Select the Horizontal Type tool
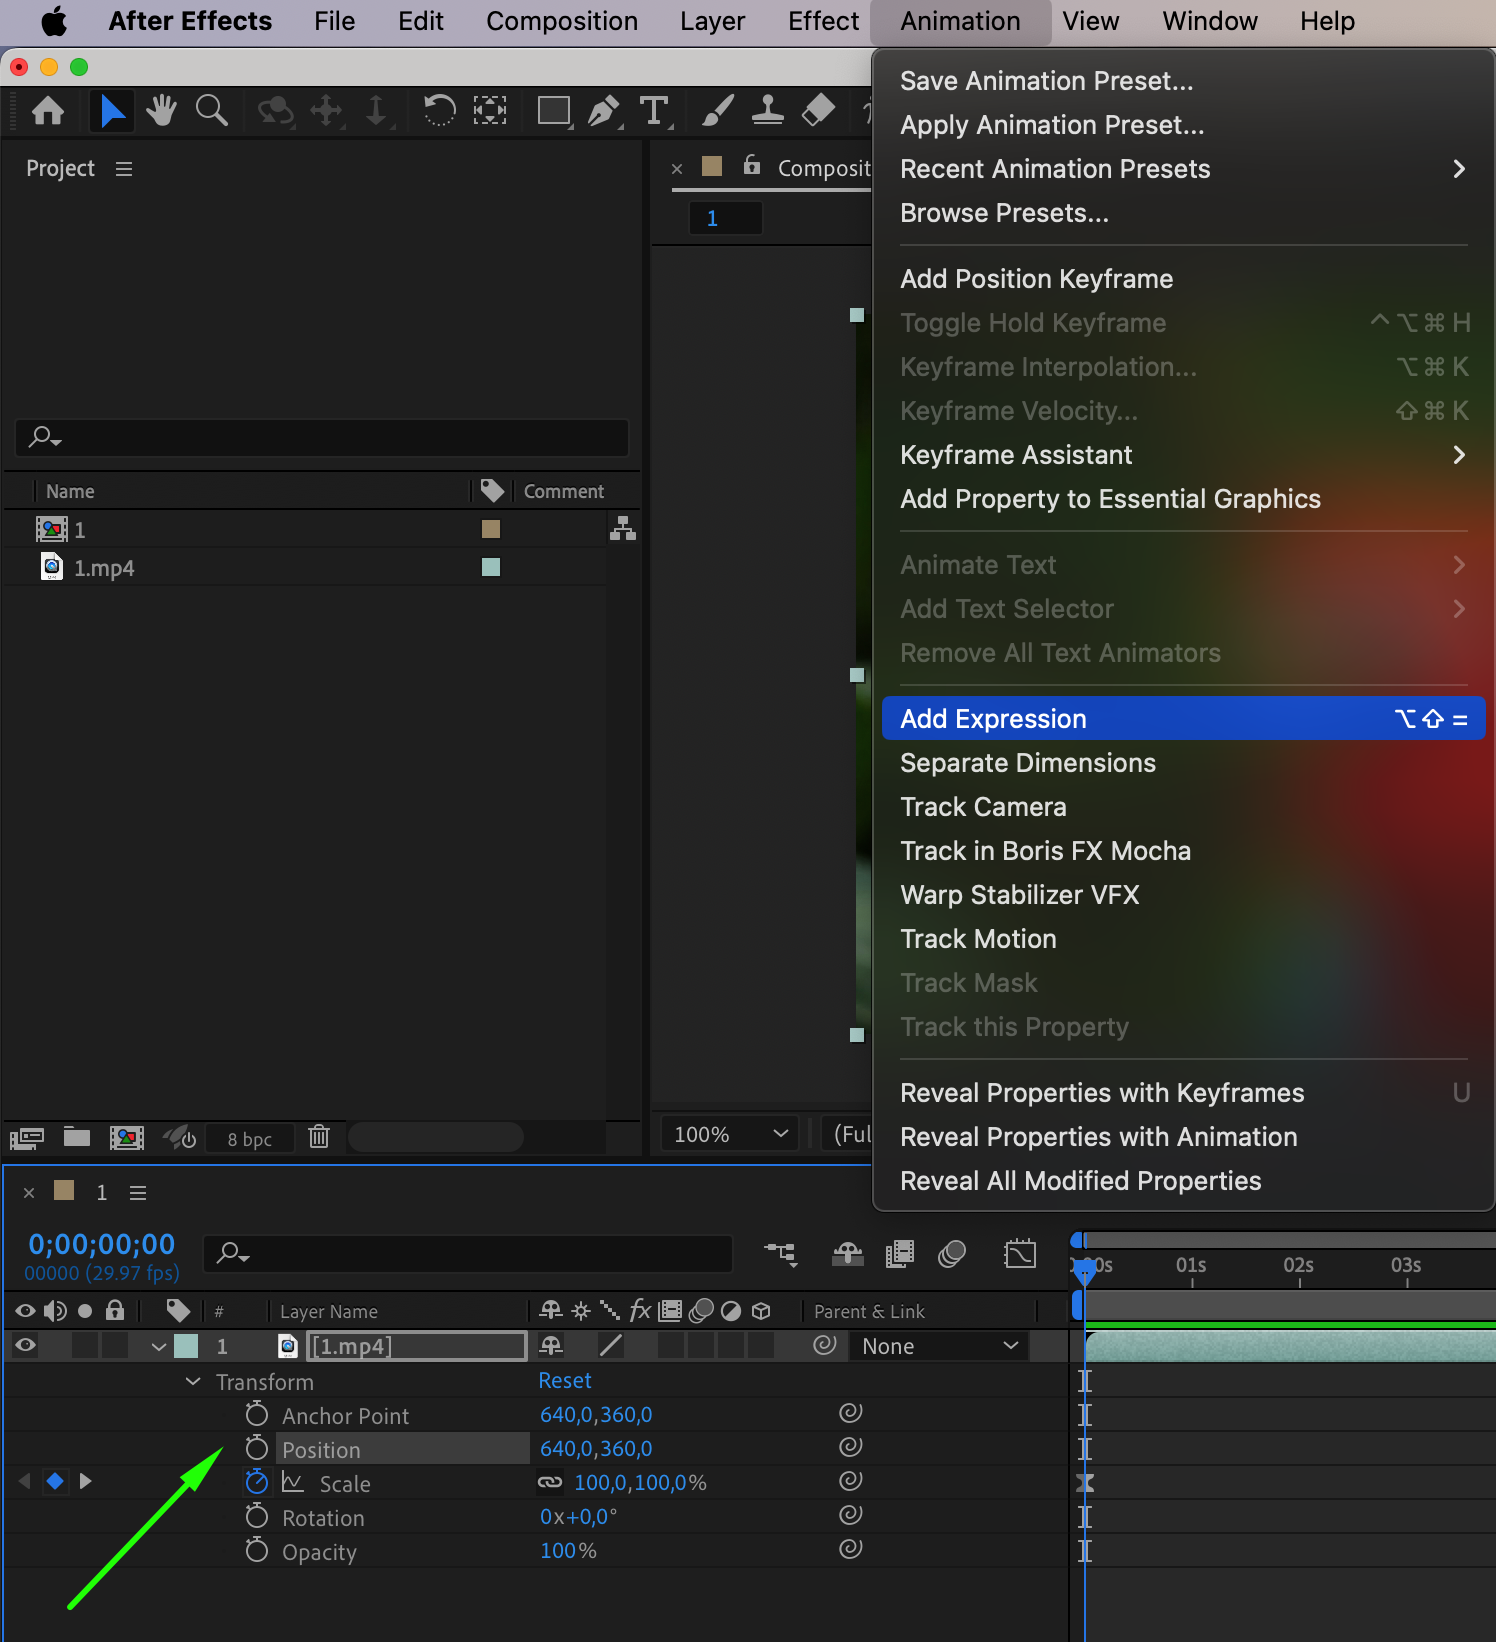Screen dimensions: 1496x1642 (654, 111)
